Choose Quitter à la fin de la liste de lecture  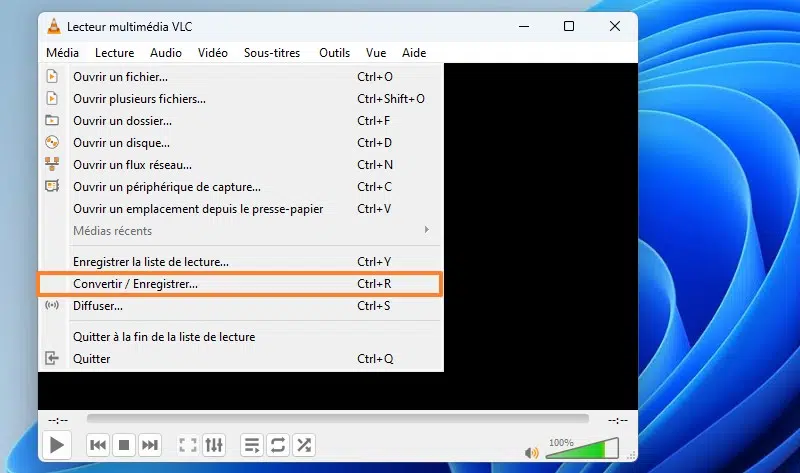240,337
